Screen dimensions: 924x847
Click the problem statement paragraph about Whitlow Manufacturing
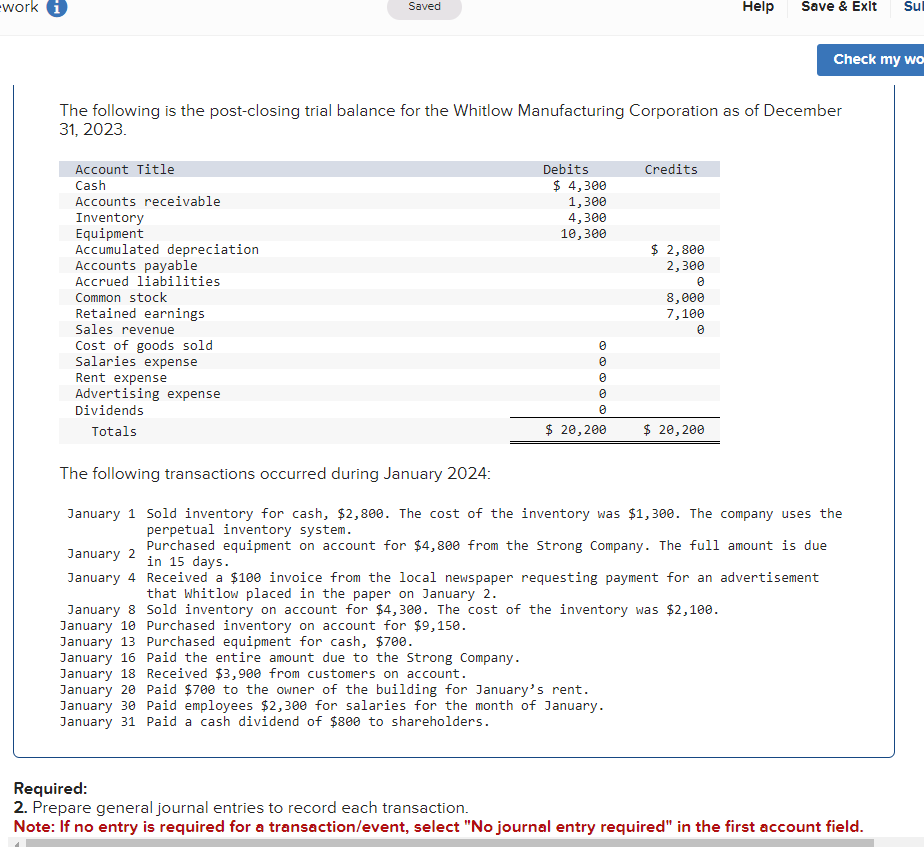pyautogui.click(x=450, y=120)
